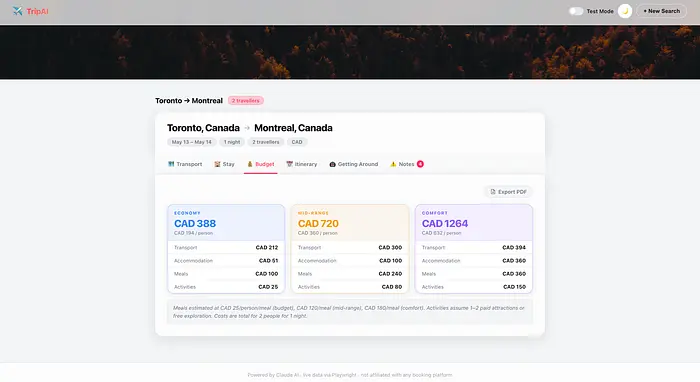Click the CAD 360 / person text
The image size is (700, 382).
[317, 233]
